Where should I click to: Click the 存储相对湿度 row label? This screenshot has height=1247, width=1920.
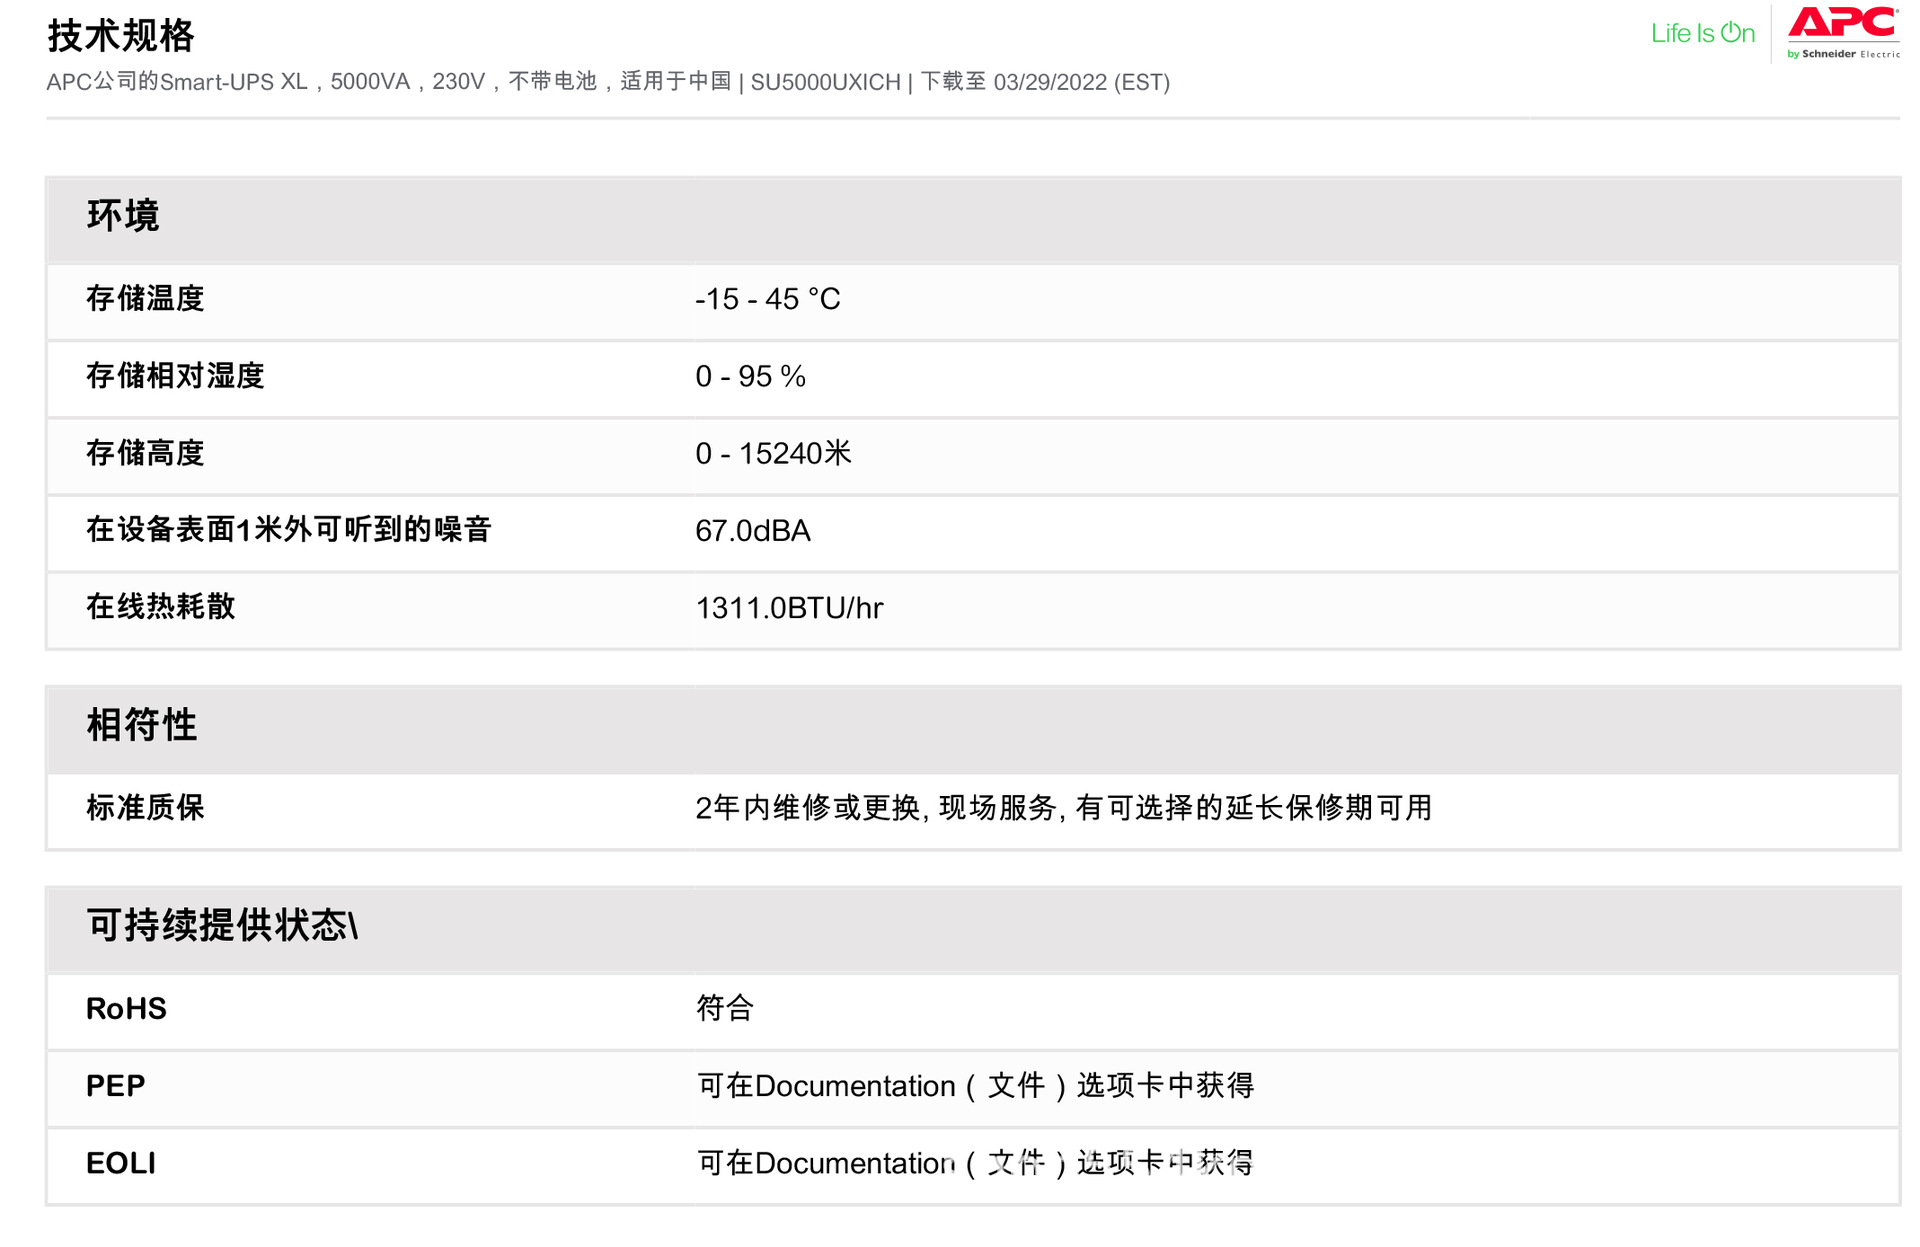pyautogui.click(x=175, y=376)
